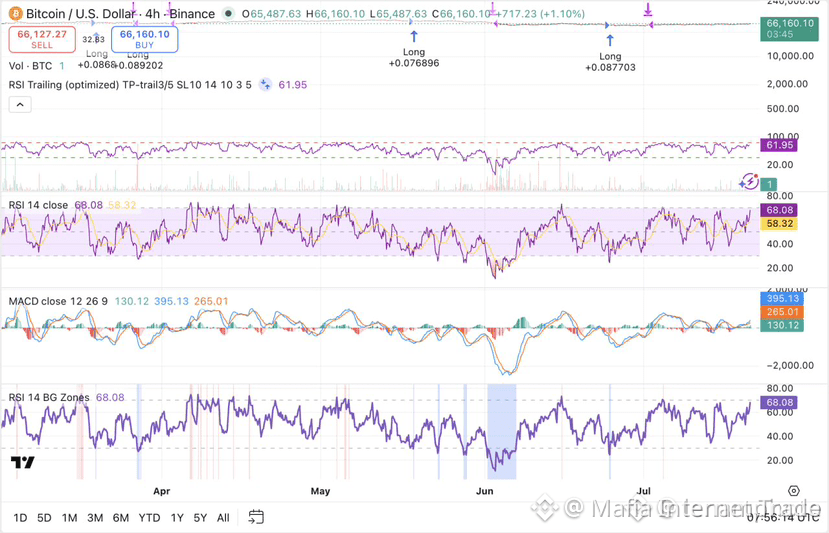Select the 3M time range

click(95, 518)
